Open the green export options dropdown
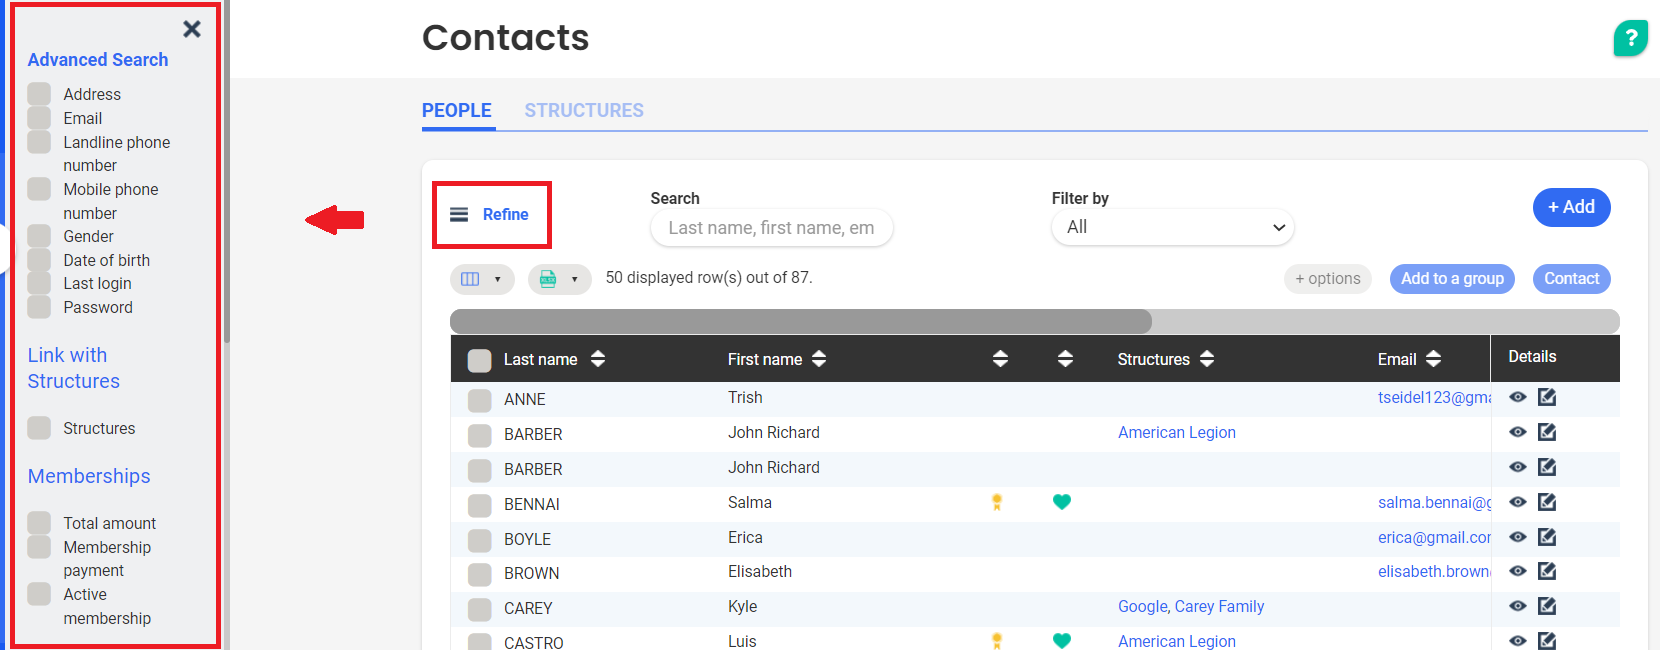Viewport: 1660px width, 650px height. pyautogui.click(x=559, y=279)
